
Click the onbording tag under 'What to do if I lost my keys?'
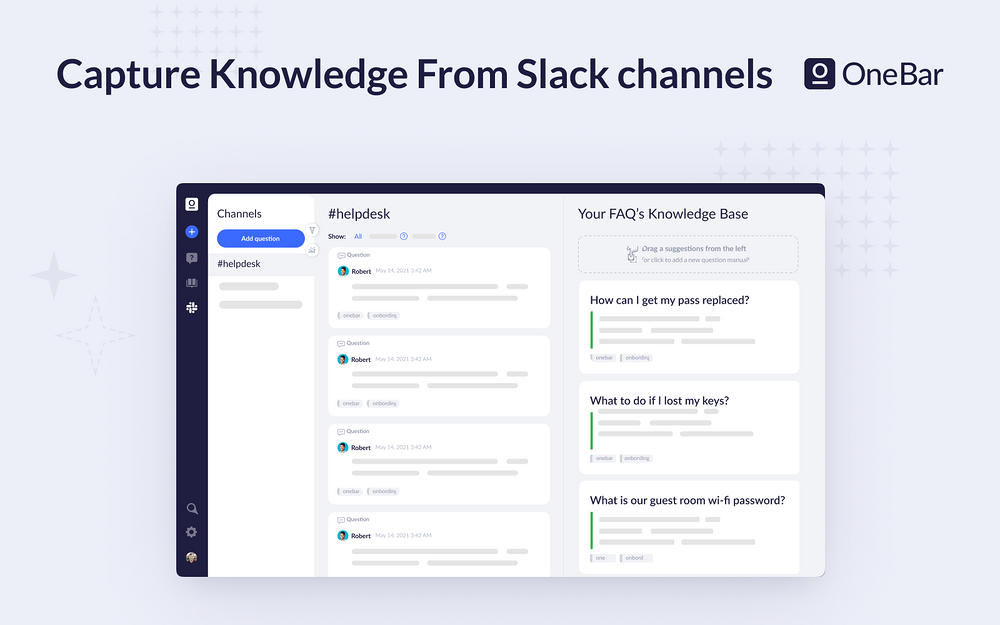(636, 459)
